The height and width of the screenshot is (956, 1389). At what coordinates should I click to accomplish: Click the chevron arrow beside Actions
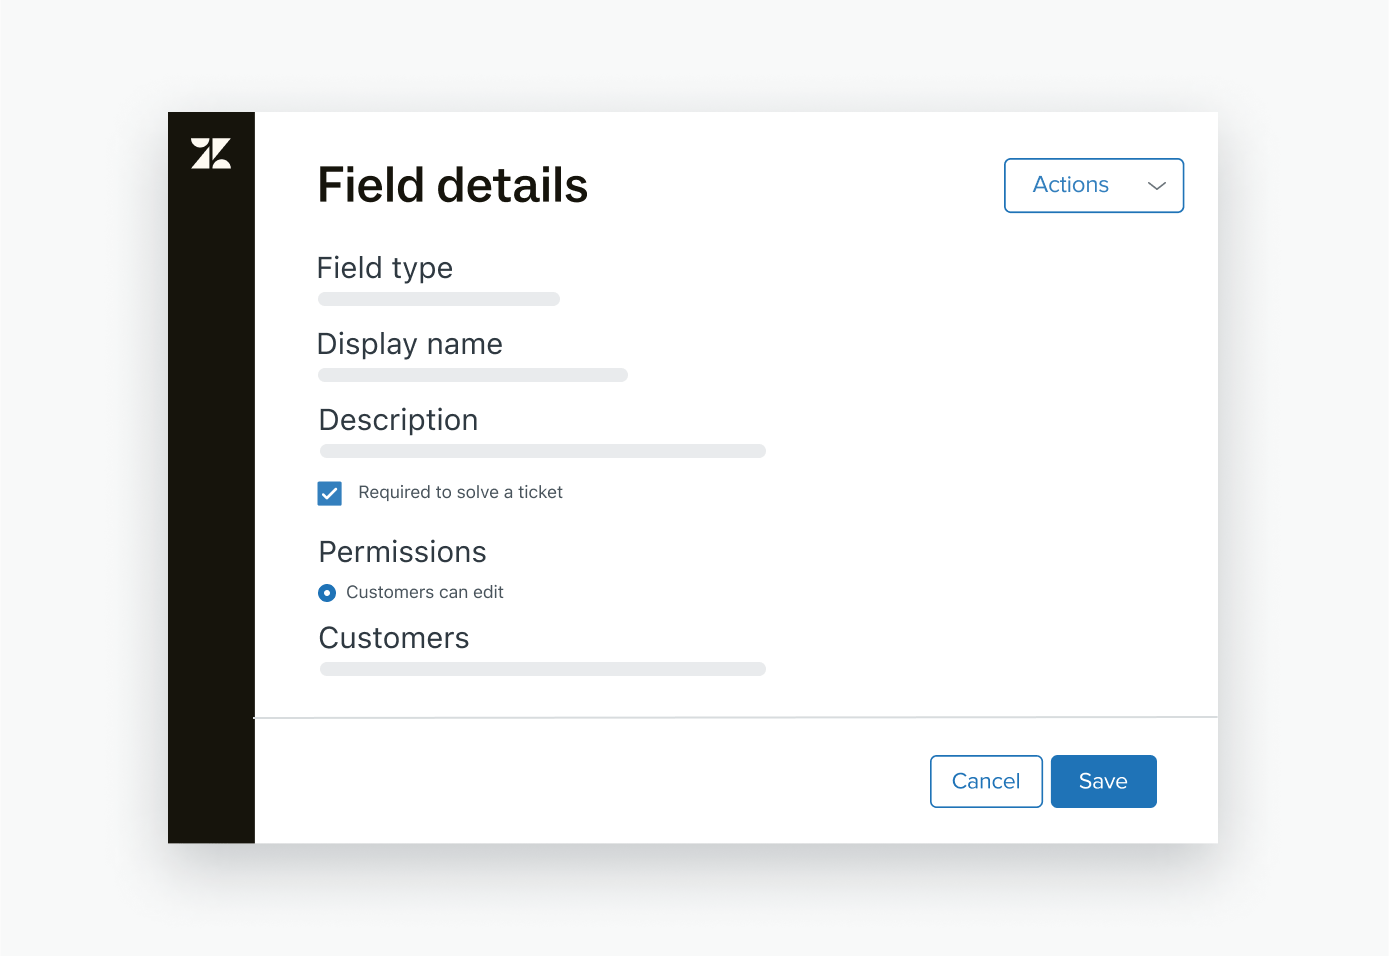[1156, 186]
